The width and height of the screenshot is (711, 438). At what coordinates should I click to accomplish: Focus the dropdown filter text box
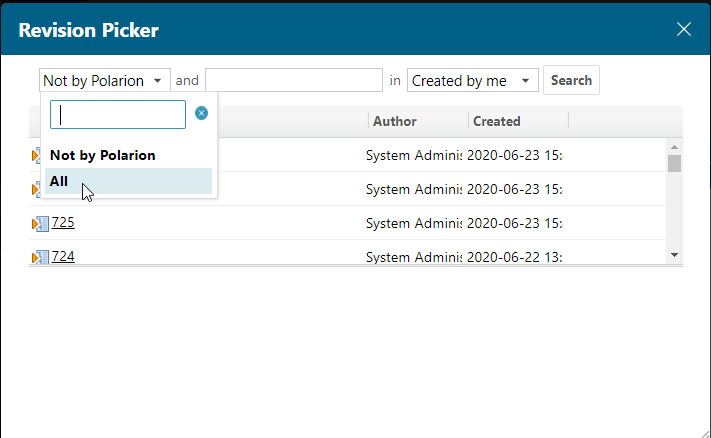[x=118, y=114]
